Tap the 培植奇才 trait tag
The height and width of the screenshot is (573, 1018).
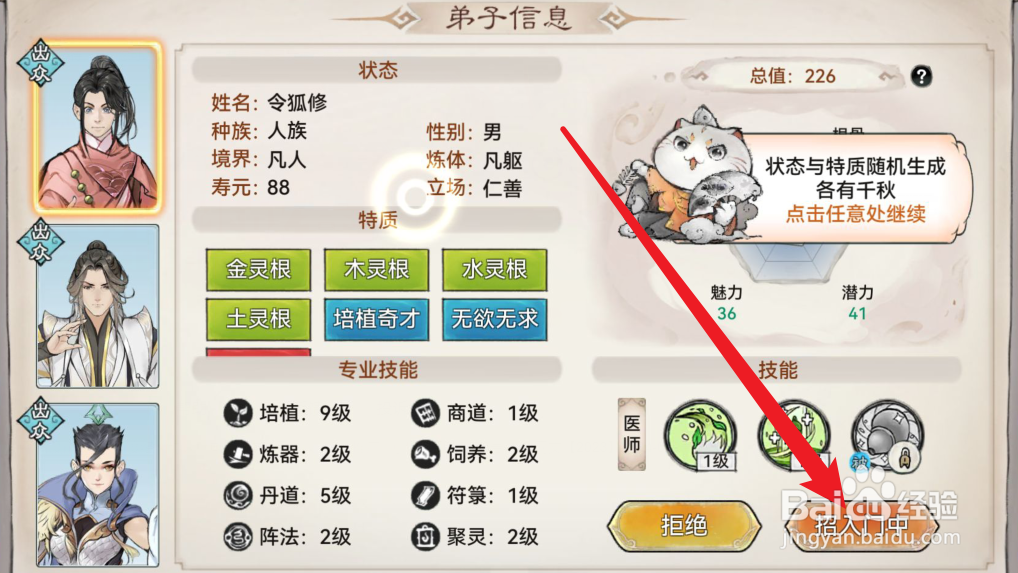(377, 319)
